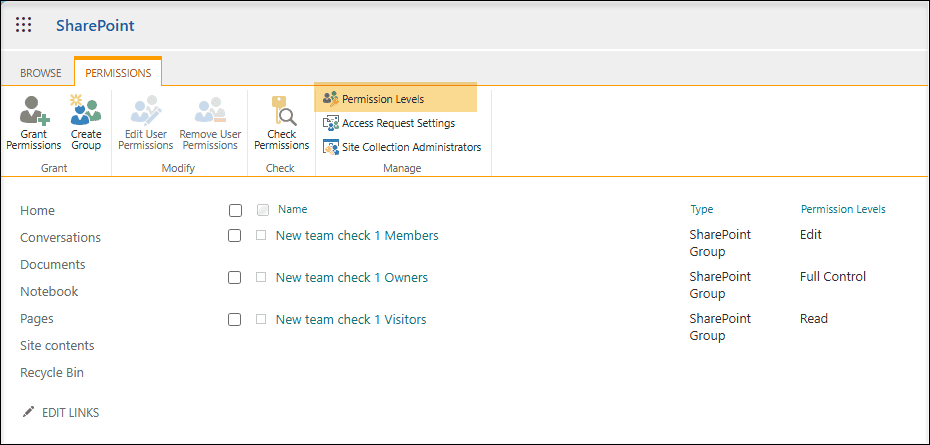Sort by the Permission Levels column header

[x=843, y=209]
